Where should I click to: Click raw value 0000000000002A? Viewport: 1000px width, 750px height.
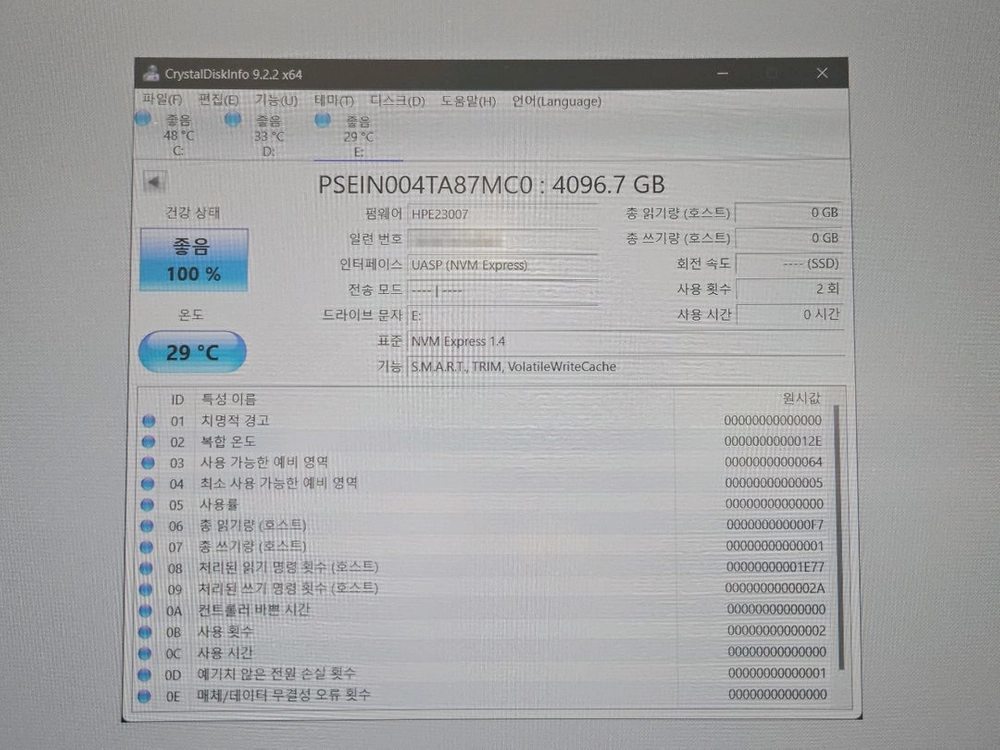coord(775,588)
